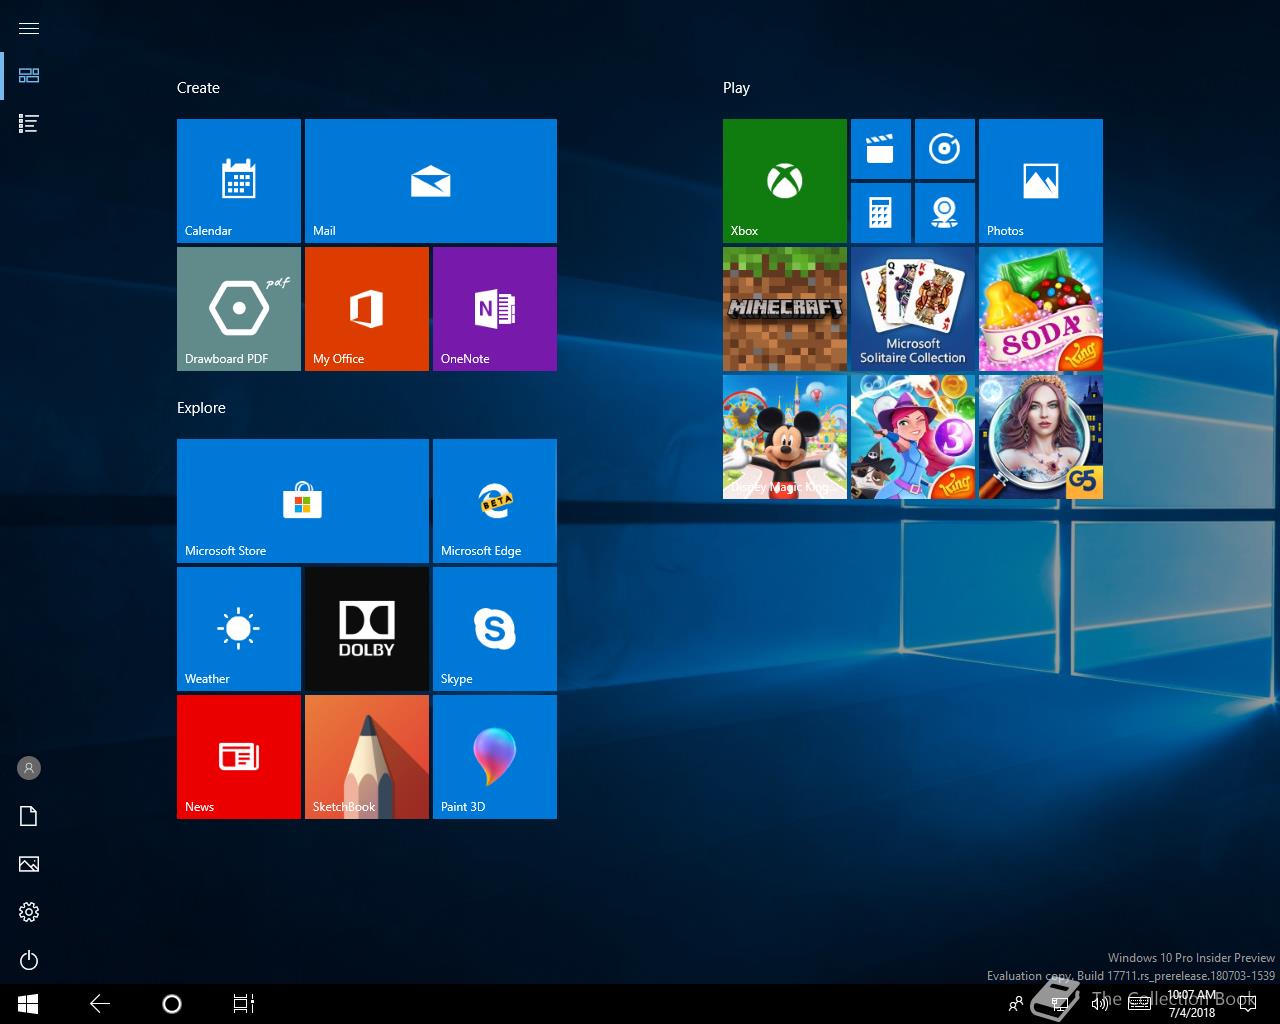1280x1024 pixels.
Task: Open the News tile
Action: pyautogui.click(x=239, y=757)
